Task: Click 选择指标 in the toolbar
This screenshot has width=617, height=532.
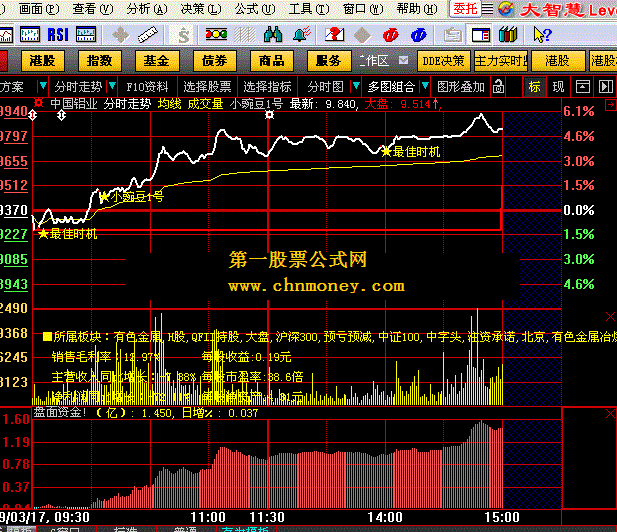Action: [x=267, y=87]
